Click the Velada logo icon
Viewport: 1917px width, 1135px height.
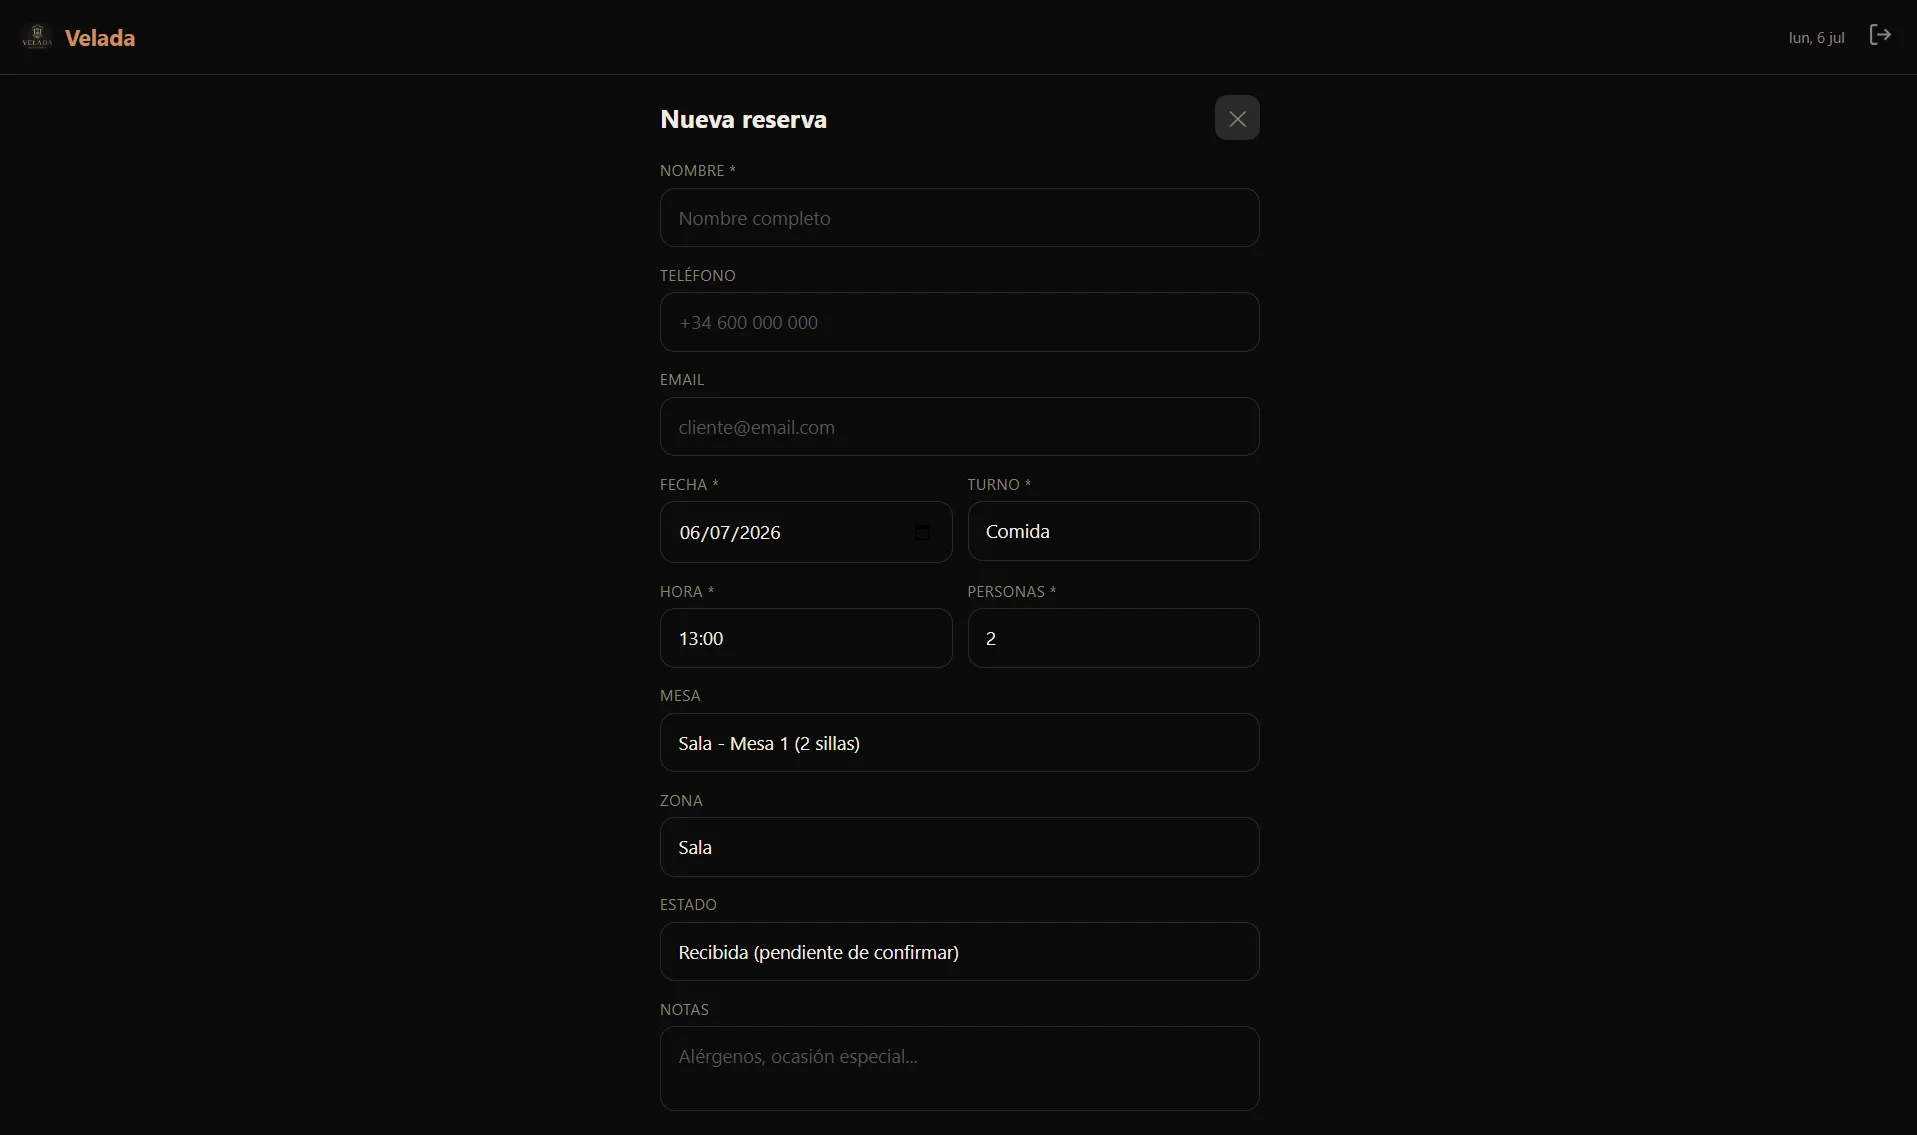point(37,37)
